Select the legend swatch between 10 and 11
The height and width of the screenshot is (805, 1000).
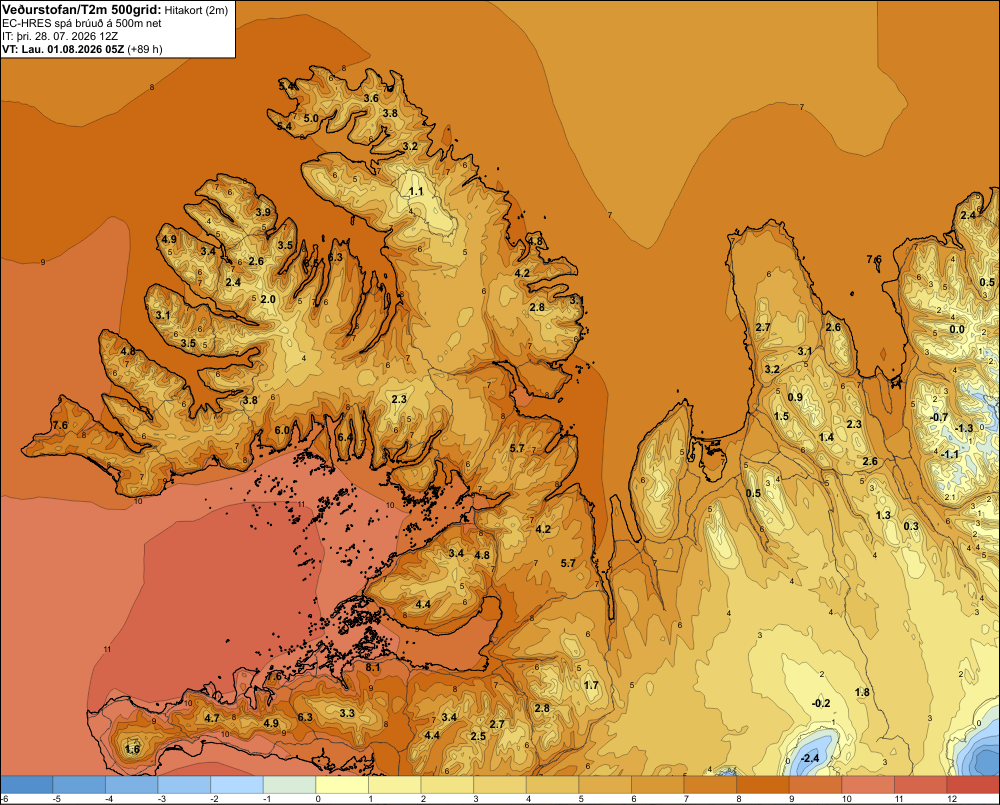pos(869,784)
